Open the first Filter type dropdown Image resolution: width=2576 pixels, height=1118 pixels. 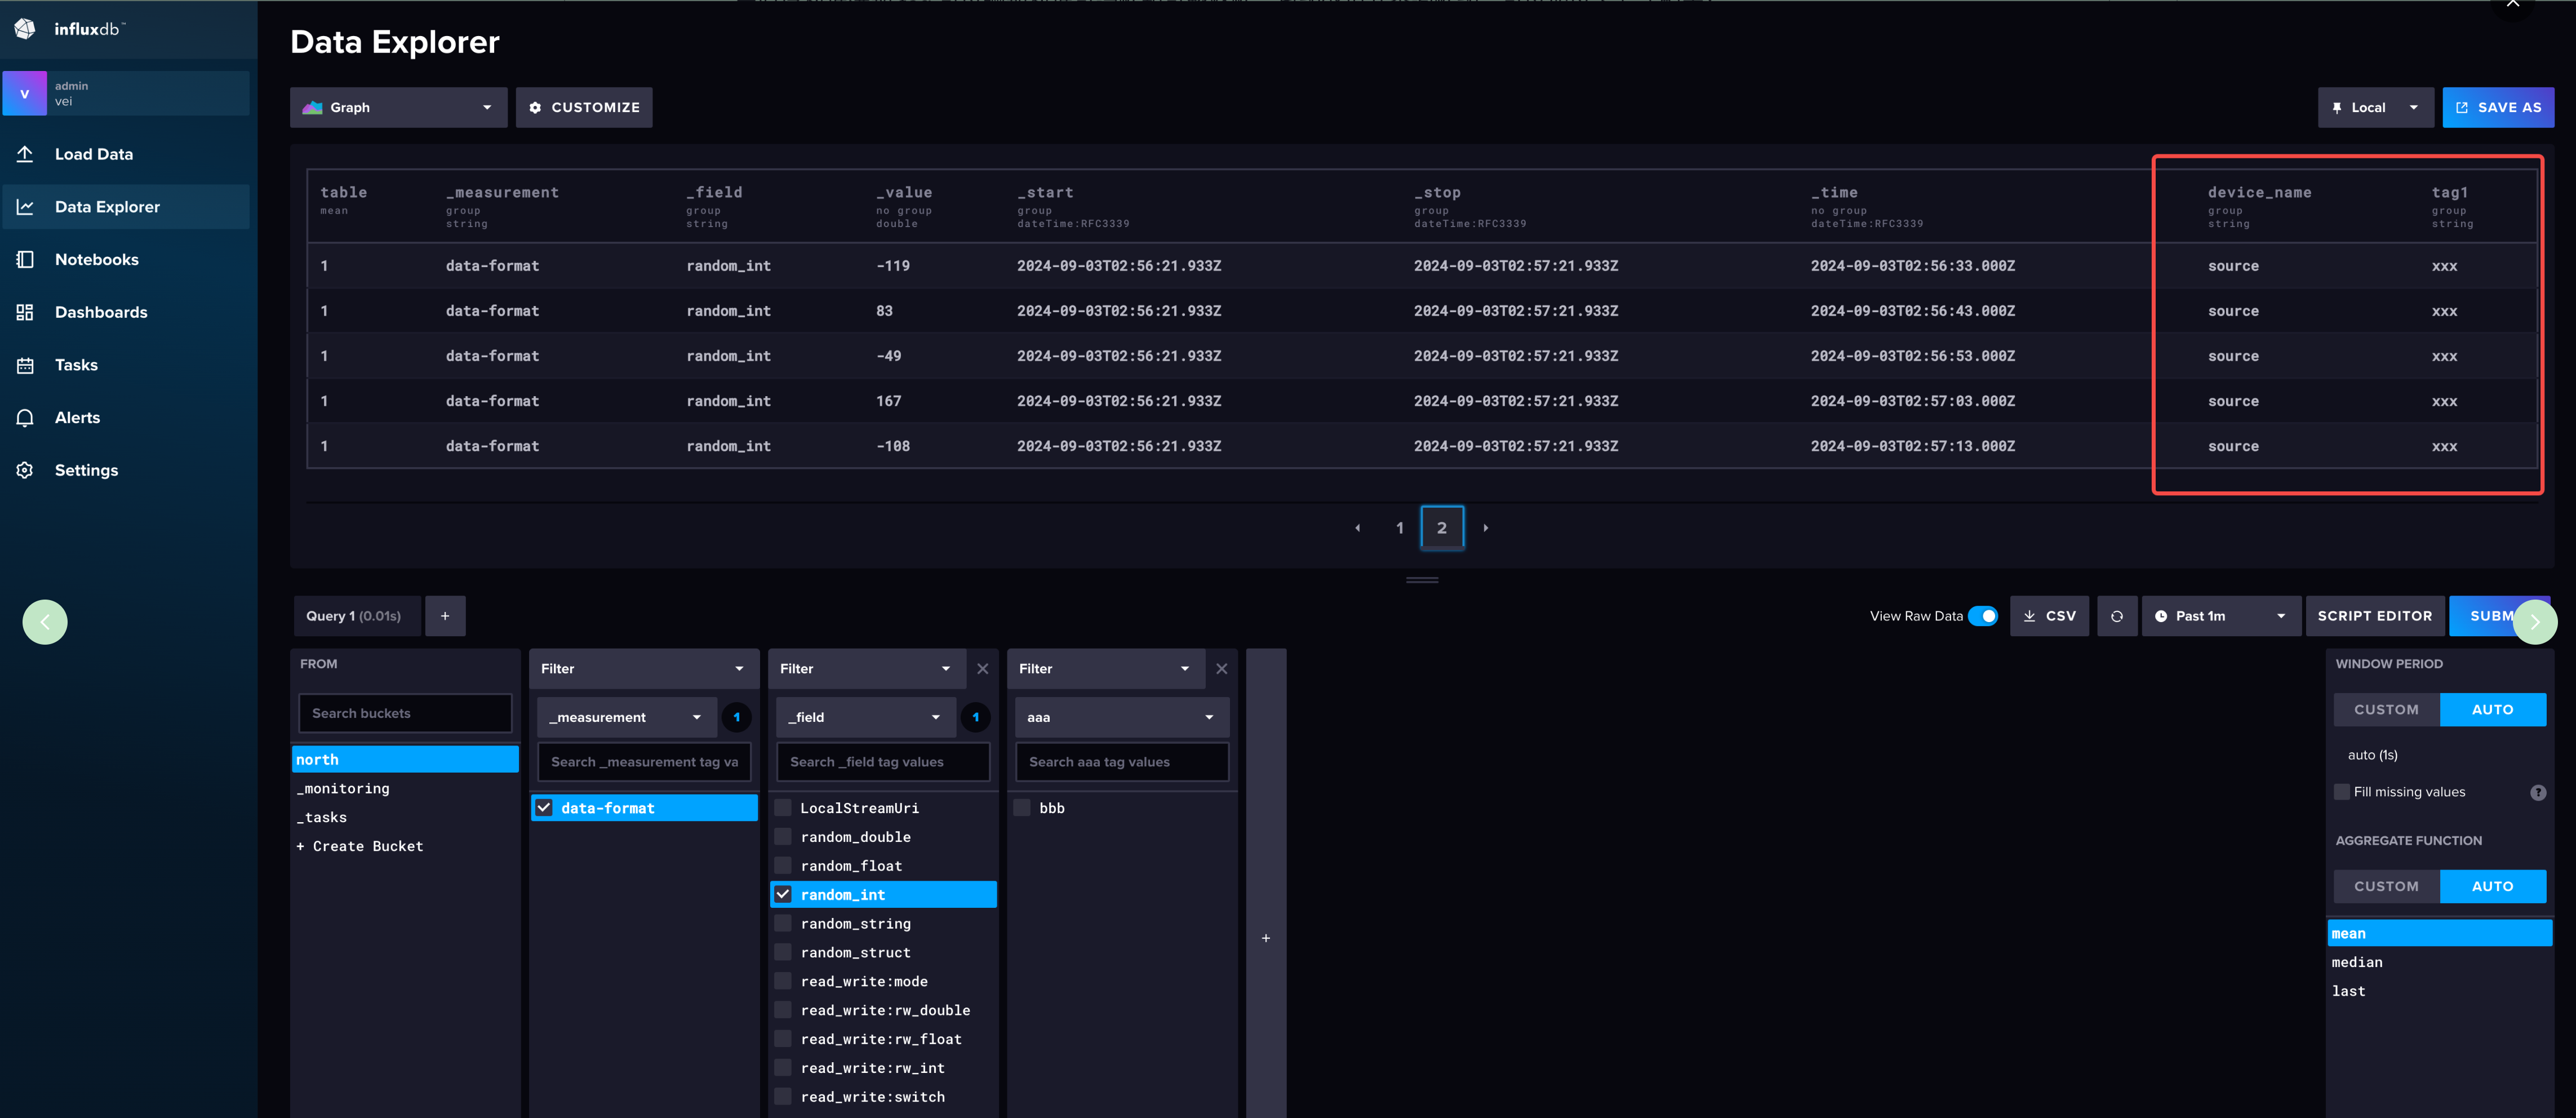(643, 669)
